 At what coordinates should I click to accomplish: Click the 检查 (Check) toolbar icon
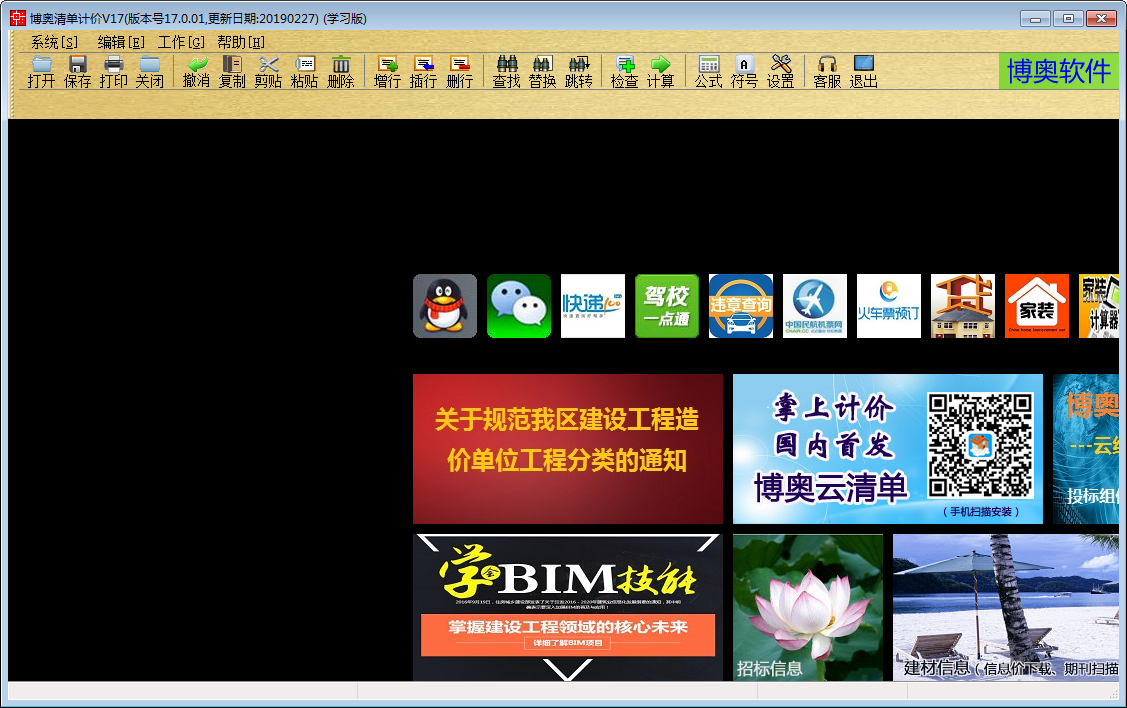[x=625, y=72]
